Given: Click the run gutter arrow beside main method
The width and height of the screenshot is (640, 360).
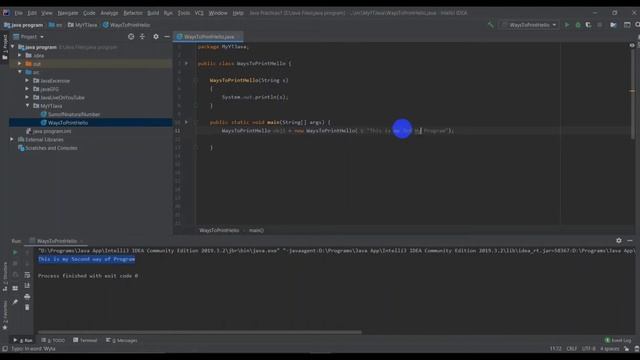Looking at the screenshot, I should coord(187,122).
